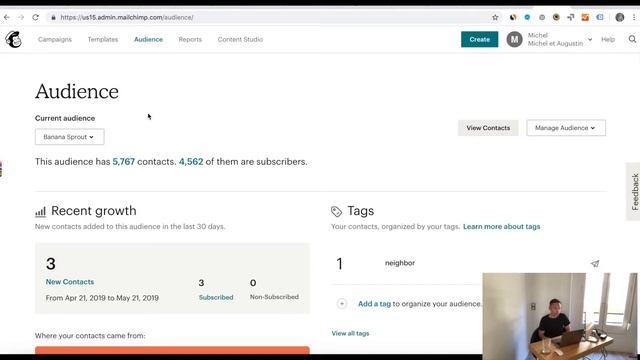Screen dimensions: 640x360
Task: Click the orange contacts source bar
Action: click(172, 350)
